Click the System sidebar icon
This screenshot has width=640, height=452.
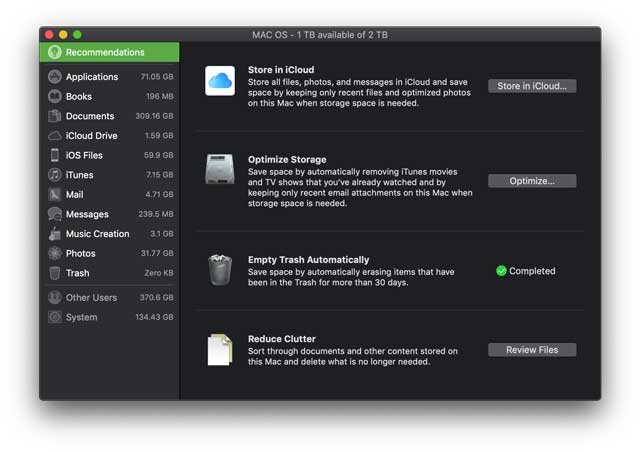(x=55, y=317)
